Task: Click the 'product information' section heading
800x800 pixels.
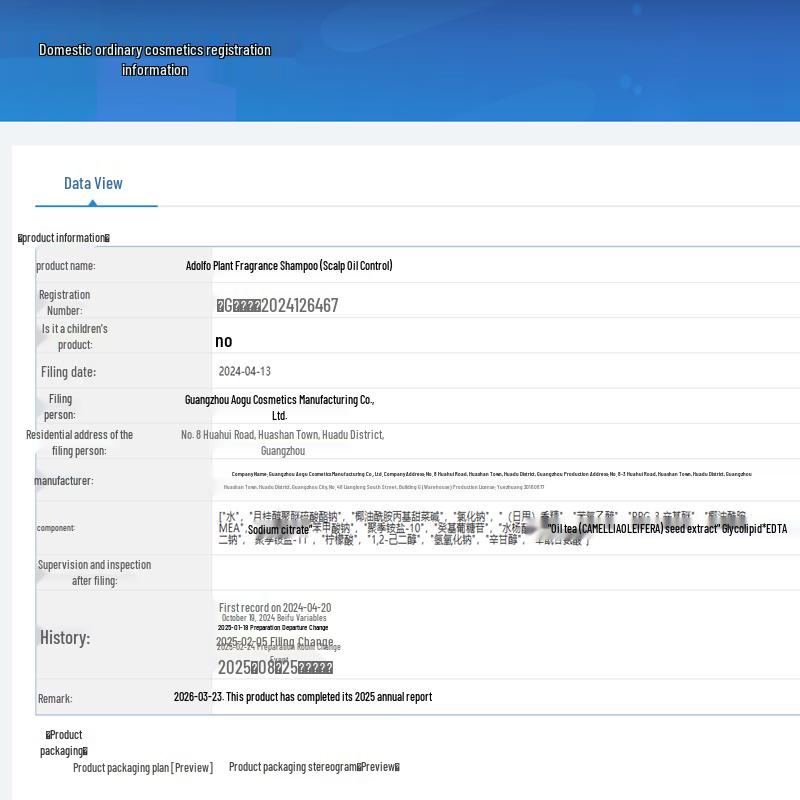Action: tap(64, 238)
